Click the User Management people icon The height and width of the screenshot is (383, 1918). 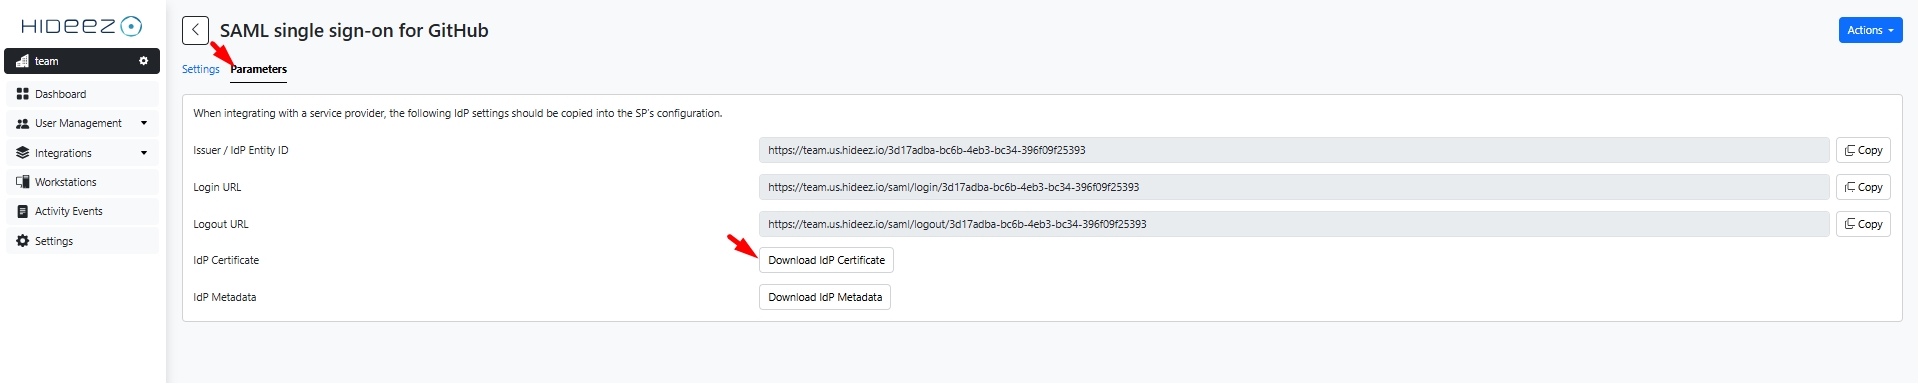tap(22, 123)
